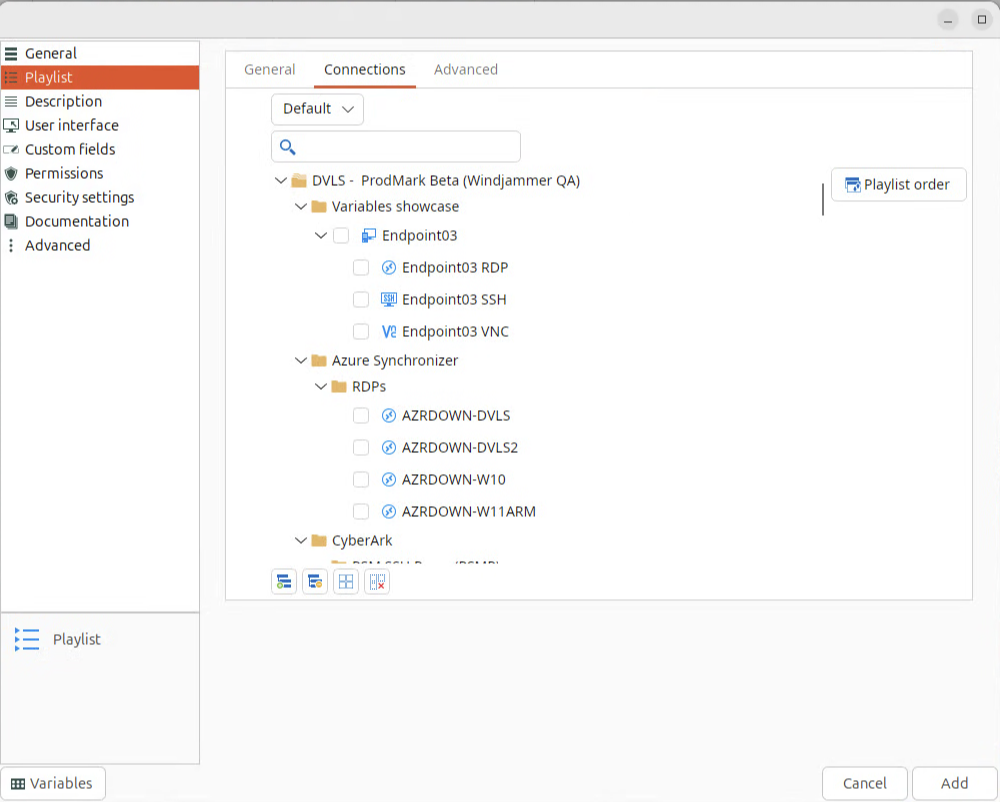The width and height of the screenshot is (1000, 802).
Task: Open the Default dropdown
Action: (x=317, y=109)
